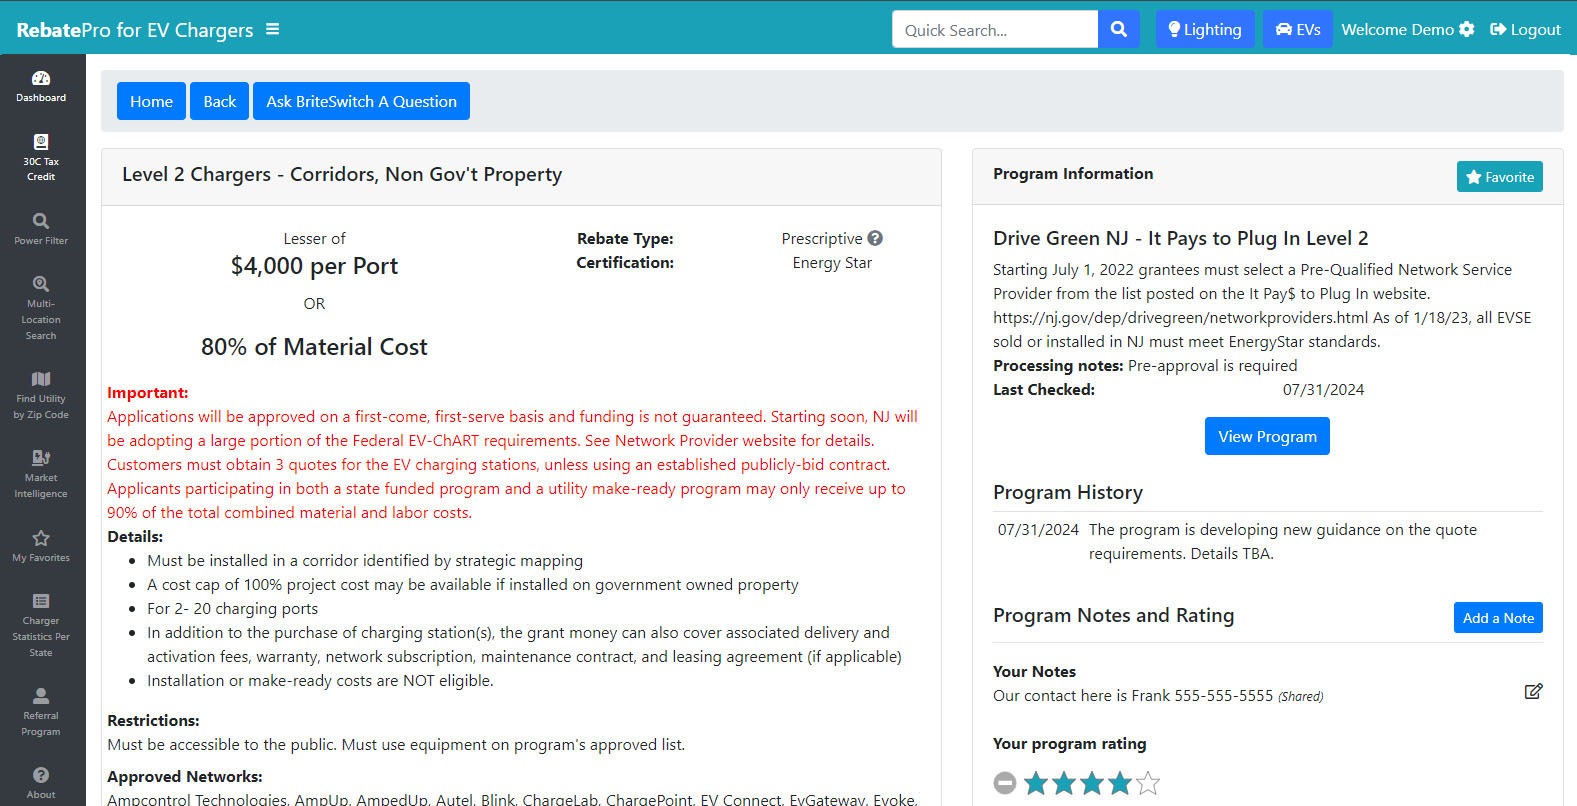Rate program one star
This screenshot has height=806, width=1577.
tap(1036, 783)
